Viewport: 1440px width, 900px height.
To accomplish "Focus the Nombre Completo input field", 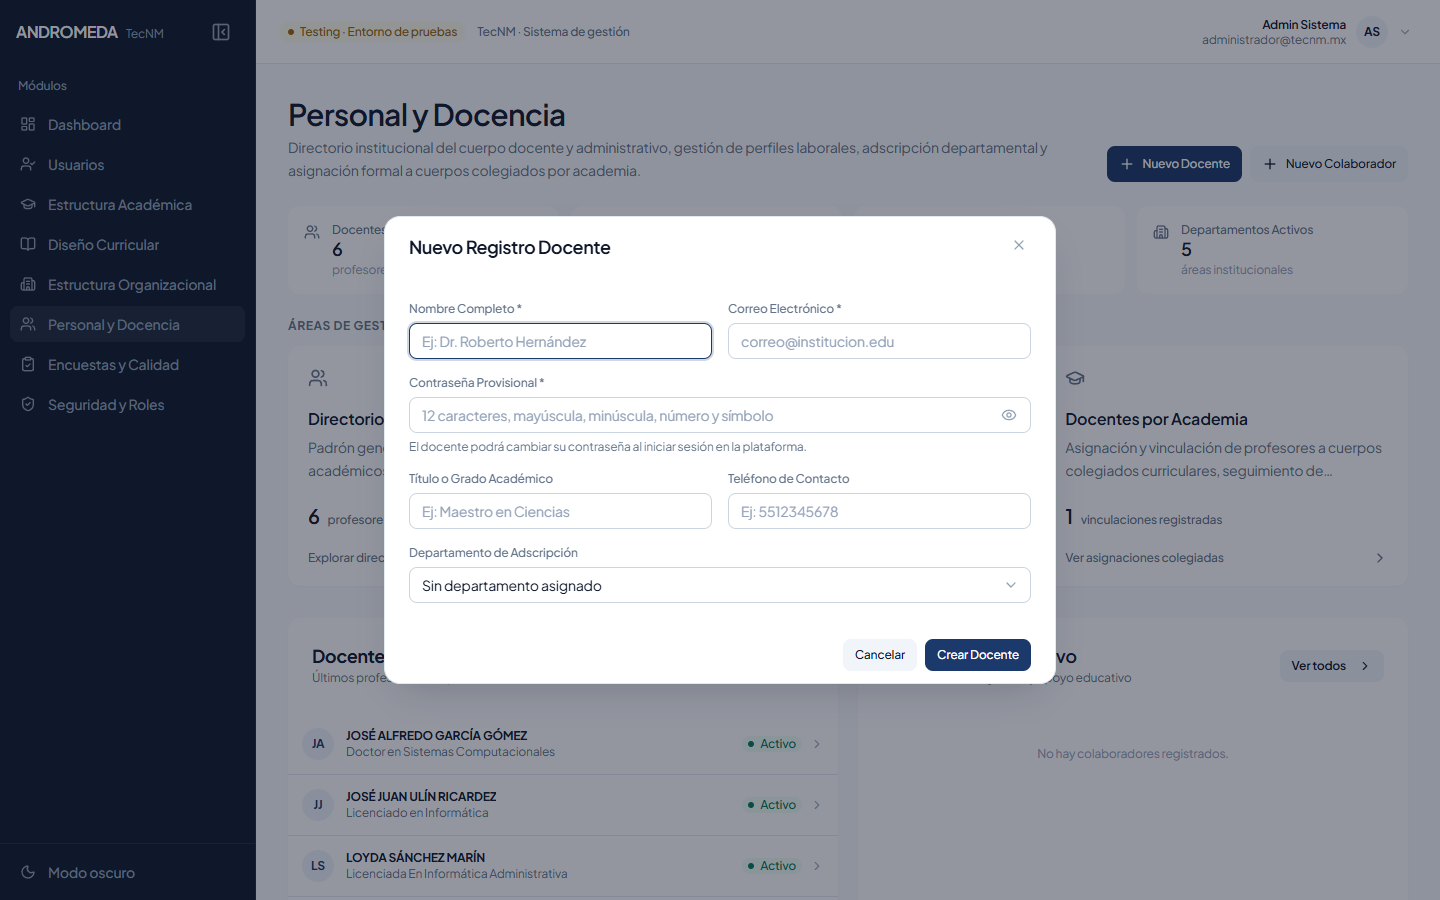I will (x=560, y=341).
